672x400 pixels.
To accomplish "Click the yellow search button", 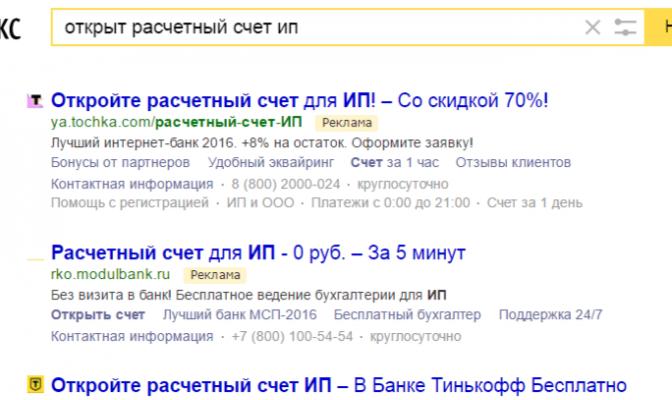I will [x=659, y=27].
